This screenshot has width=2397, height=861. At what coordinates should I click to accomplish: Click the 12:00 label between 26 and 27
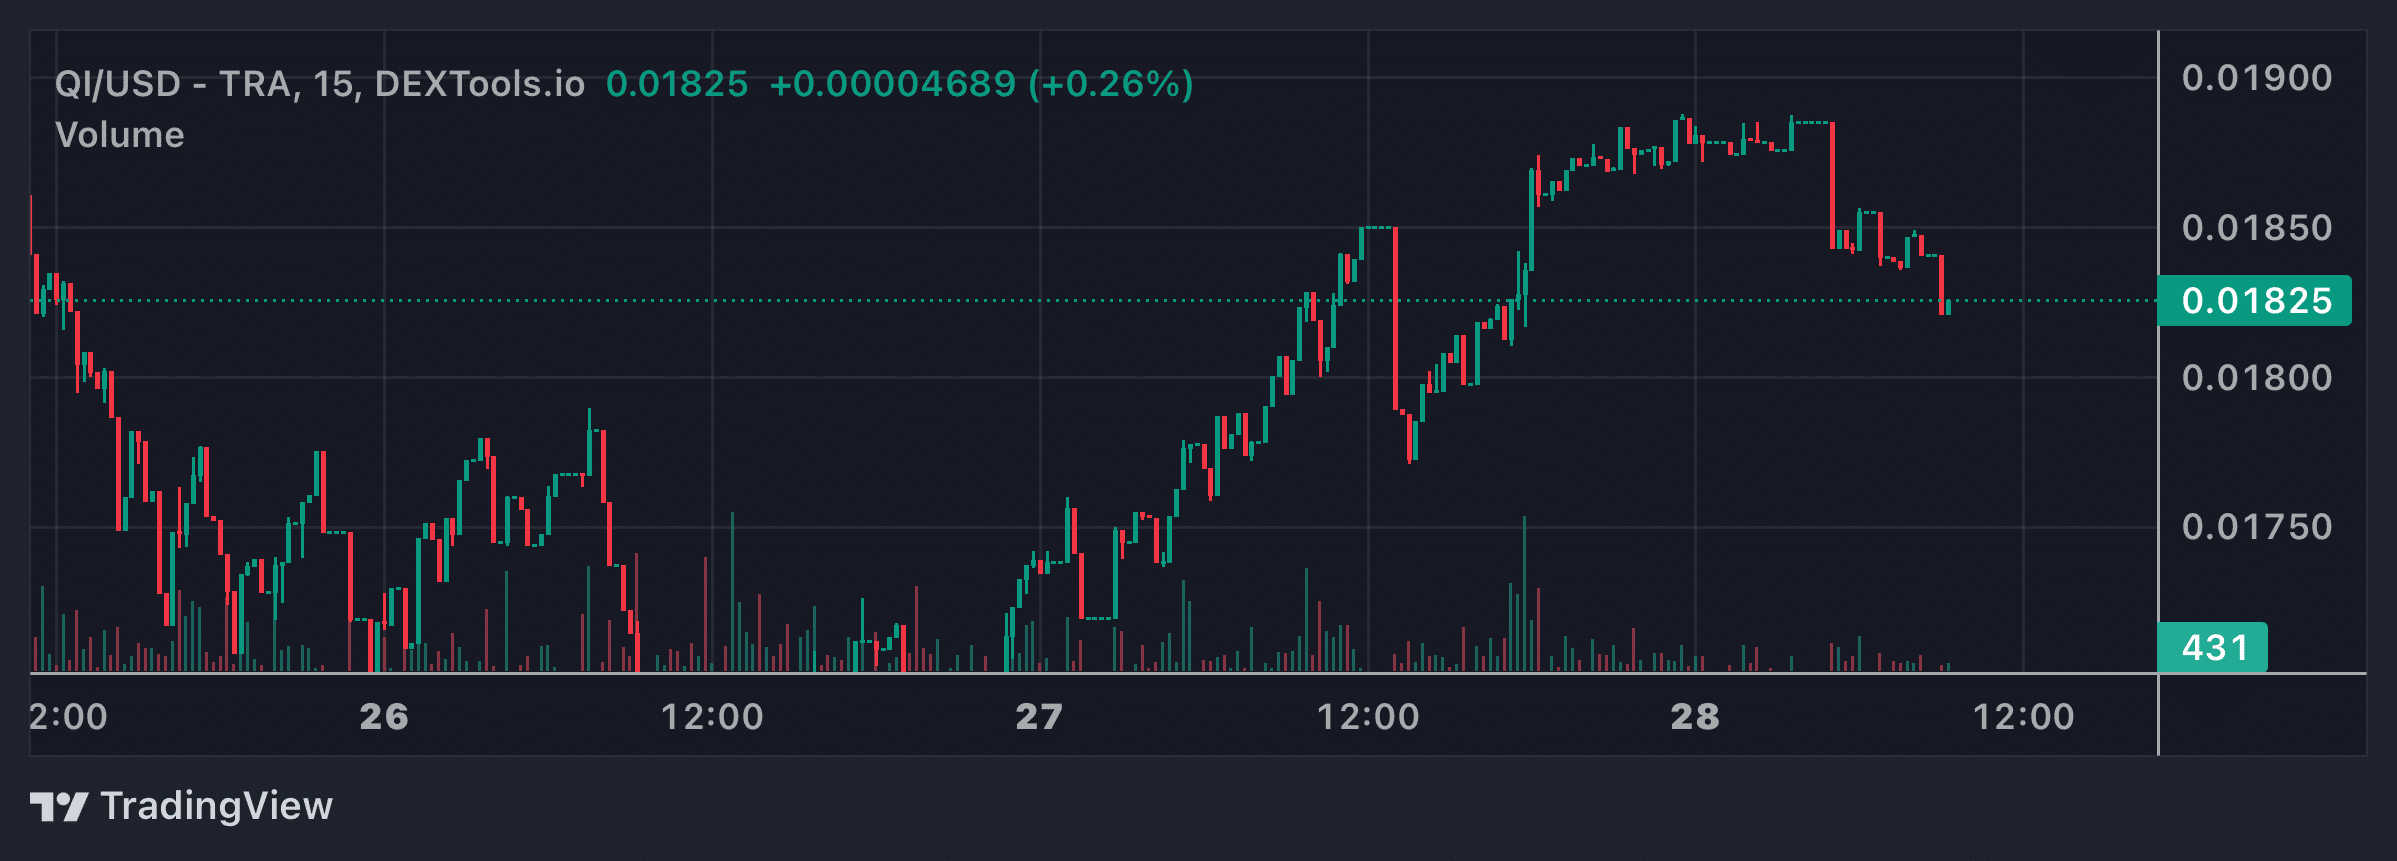(x=712, y=717)
